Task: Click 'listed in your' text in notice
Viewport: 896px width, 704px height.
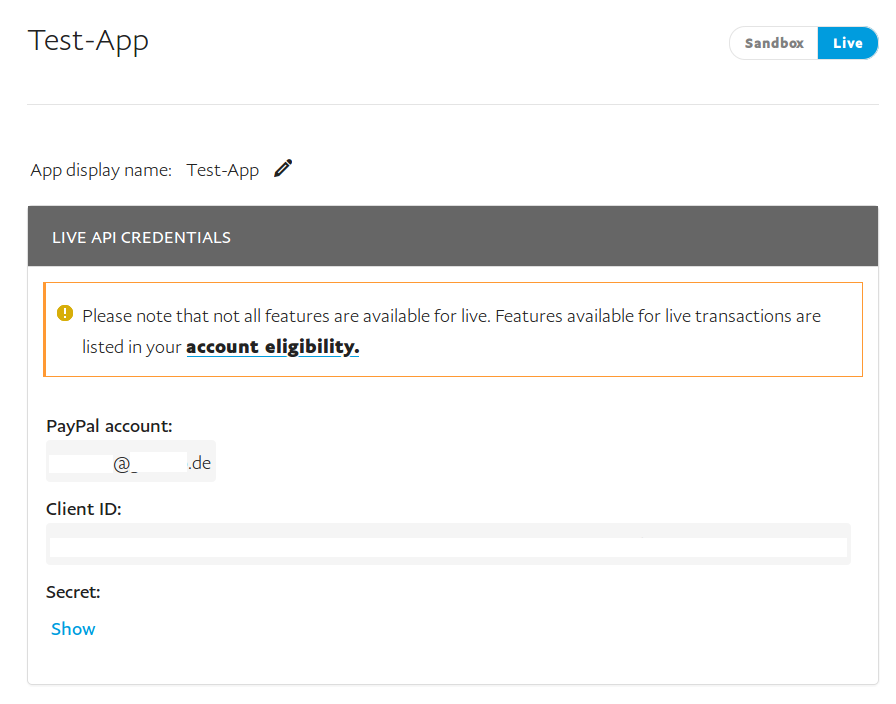Action: 132,347
